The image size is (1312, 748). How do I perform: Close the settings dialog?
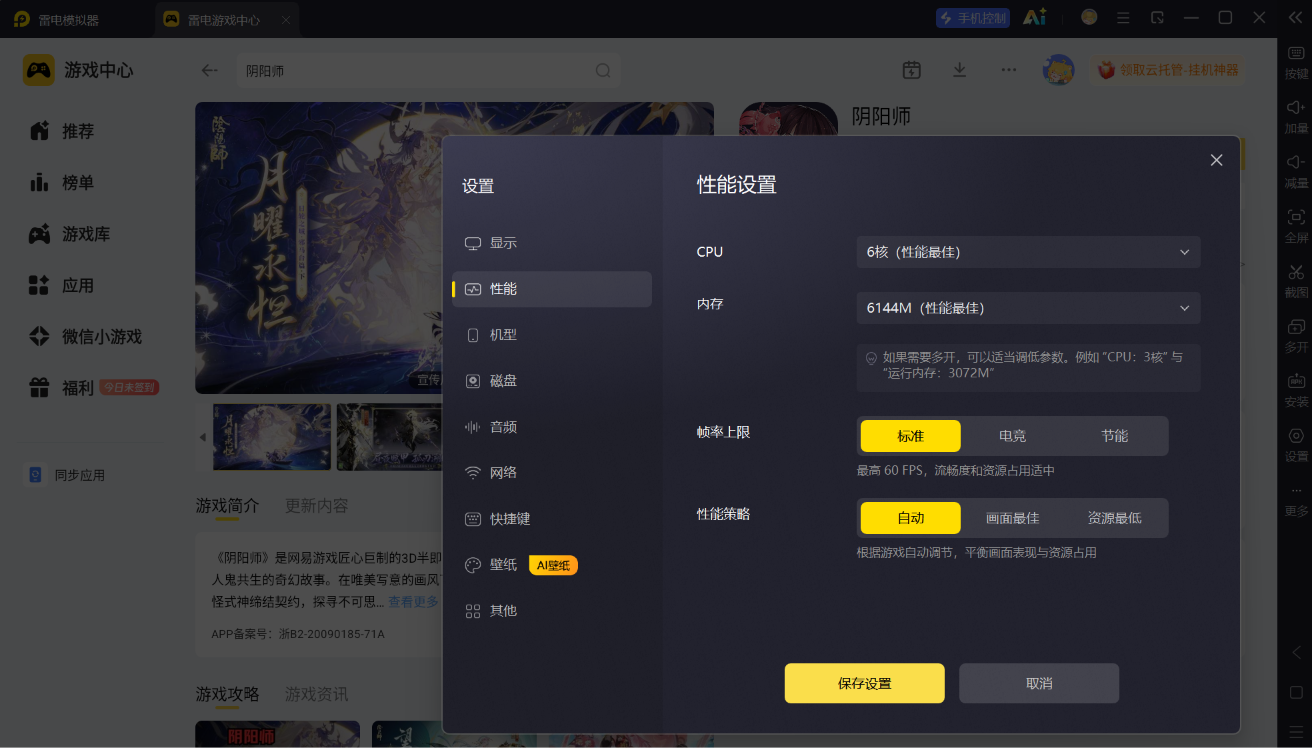click(x=1216, y=160)
